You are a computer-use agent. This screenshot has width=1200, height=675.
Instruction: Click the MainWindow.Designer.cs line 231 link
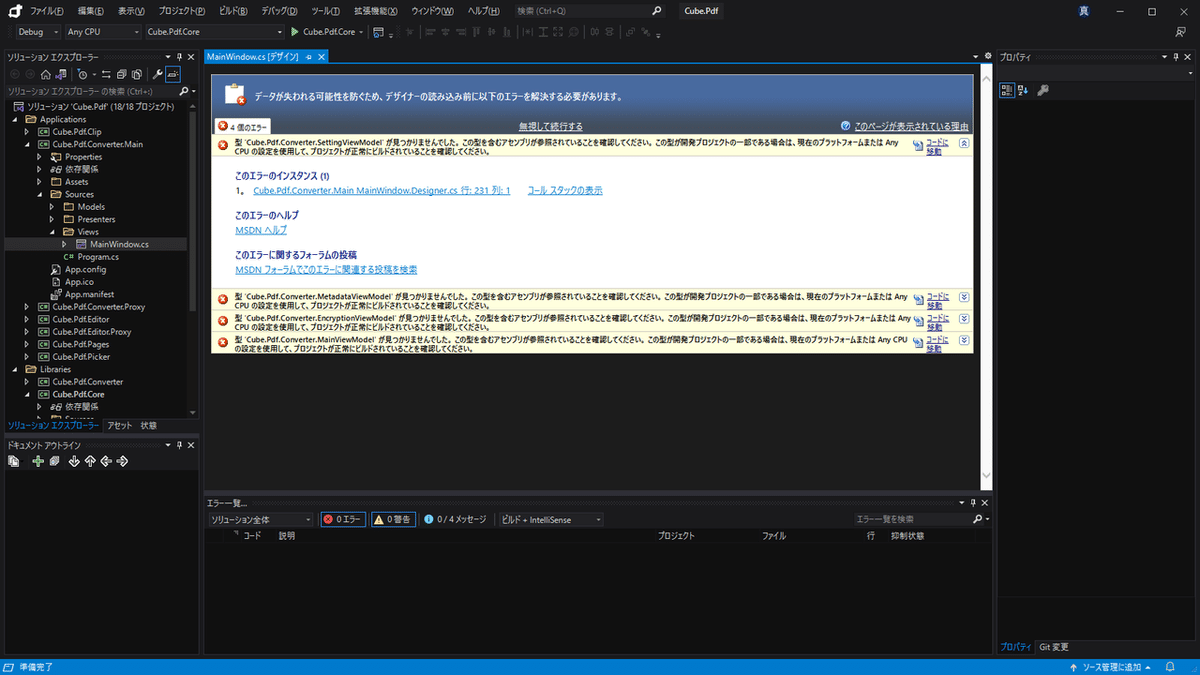point(381,190)
